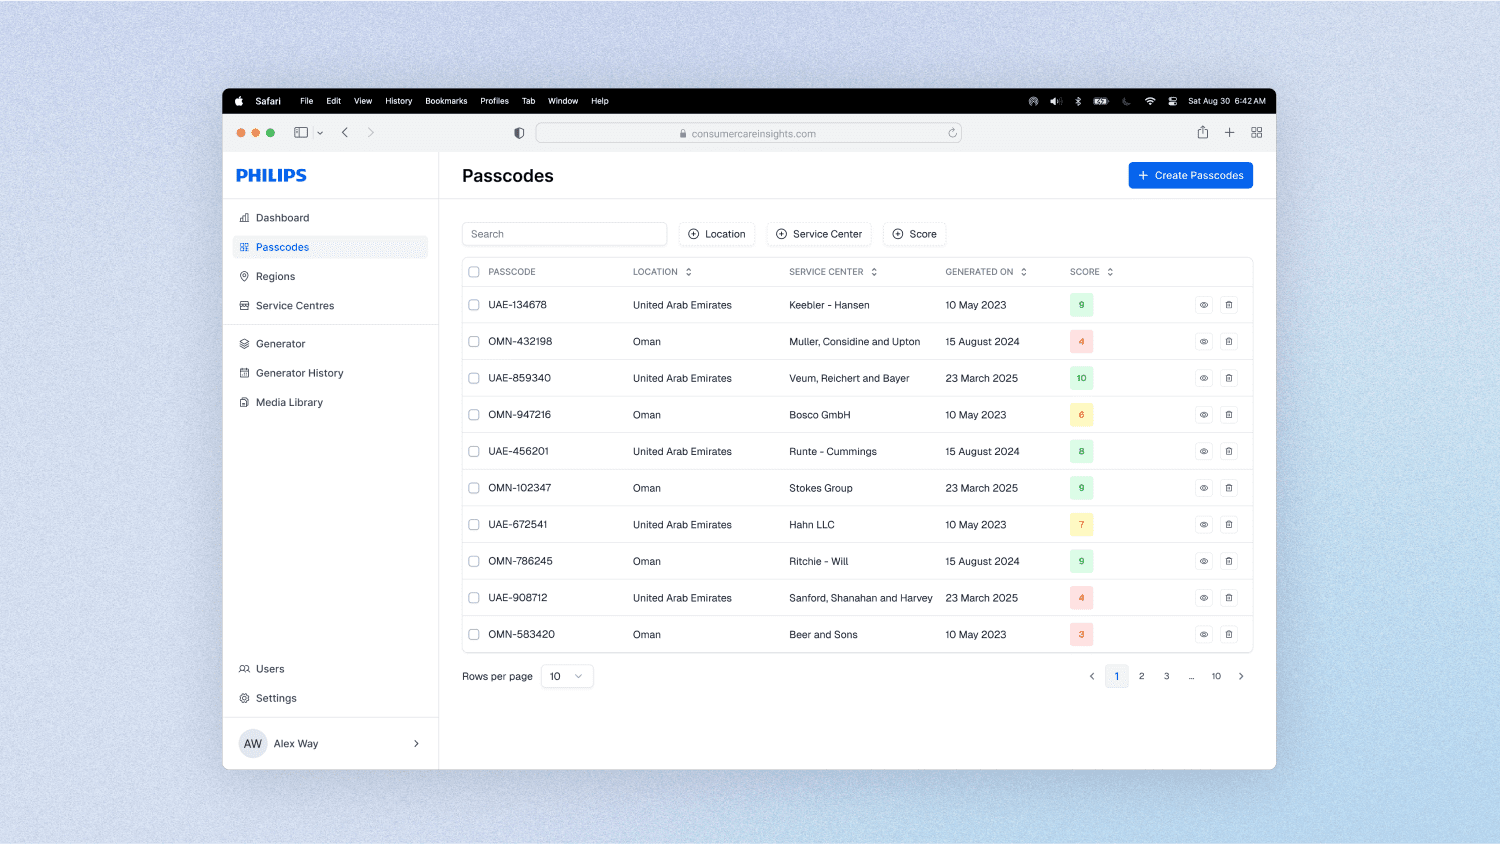This screenshot has height=844, width=1500.
Task: Add Service Center filter
Action: tap(819, 234)
